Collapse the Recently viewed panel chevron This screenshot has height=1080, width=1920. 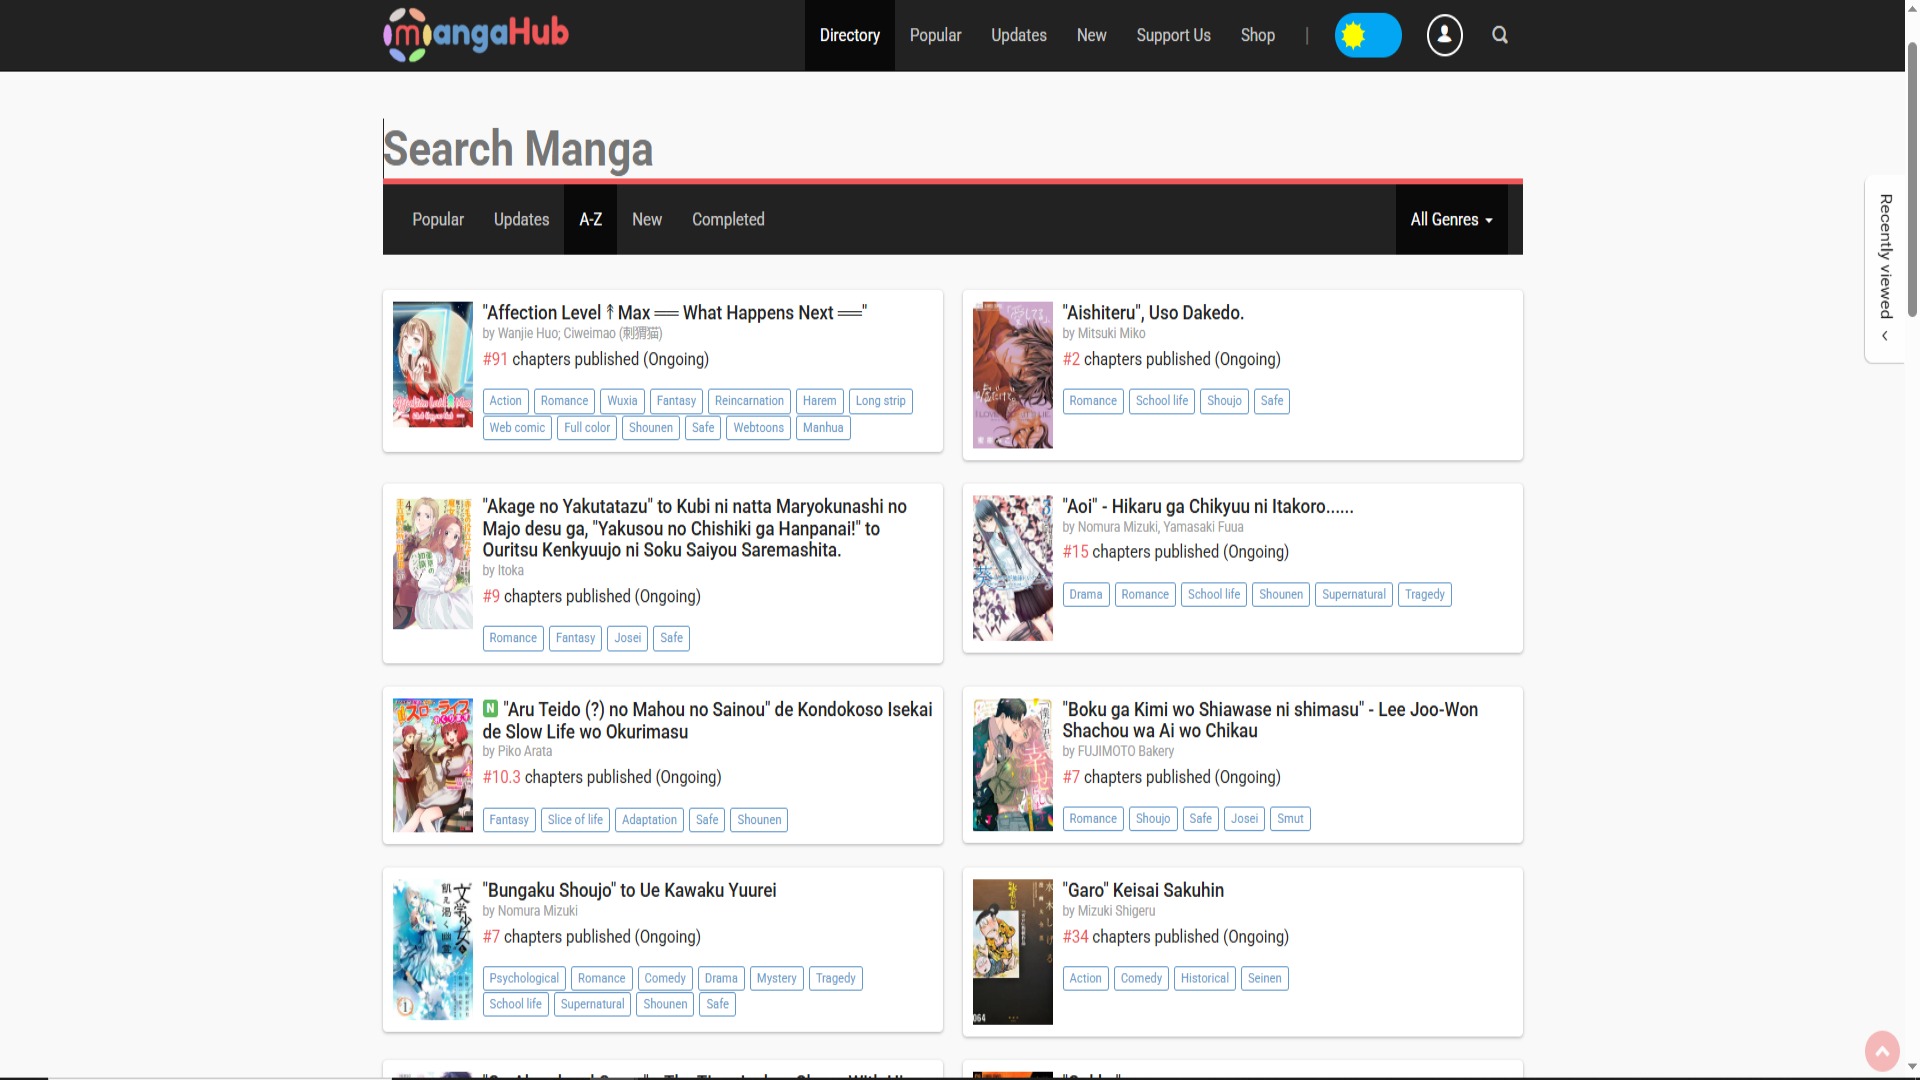(1885, 336)
